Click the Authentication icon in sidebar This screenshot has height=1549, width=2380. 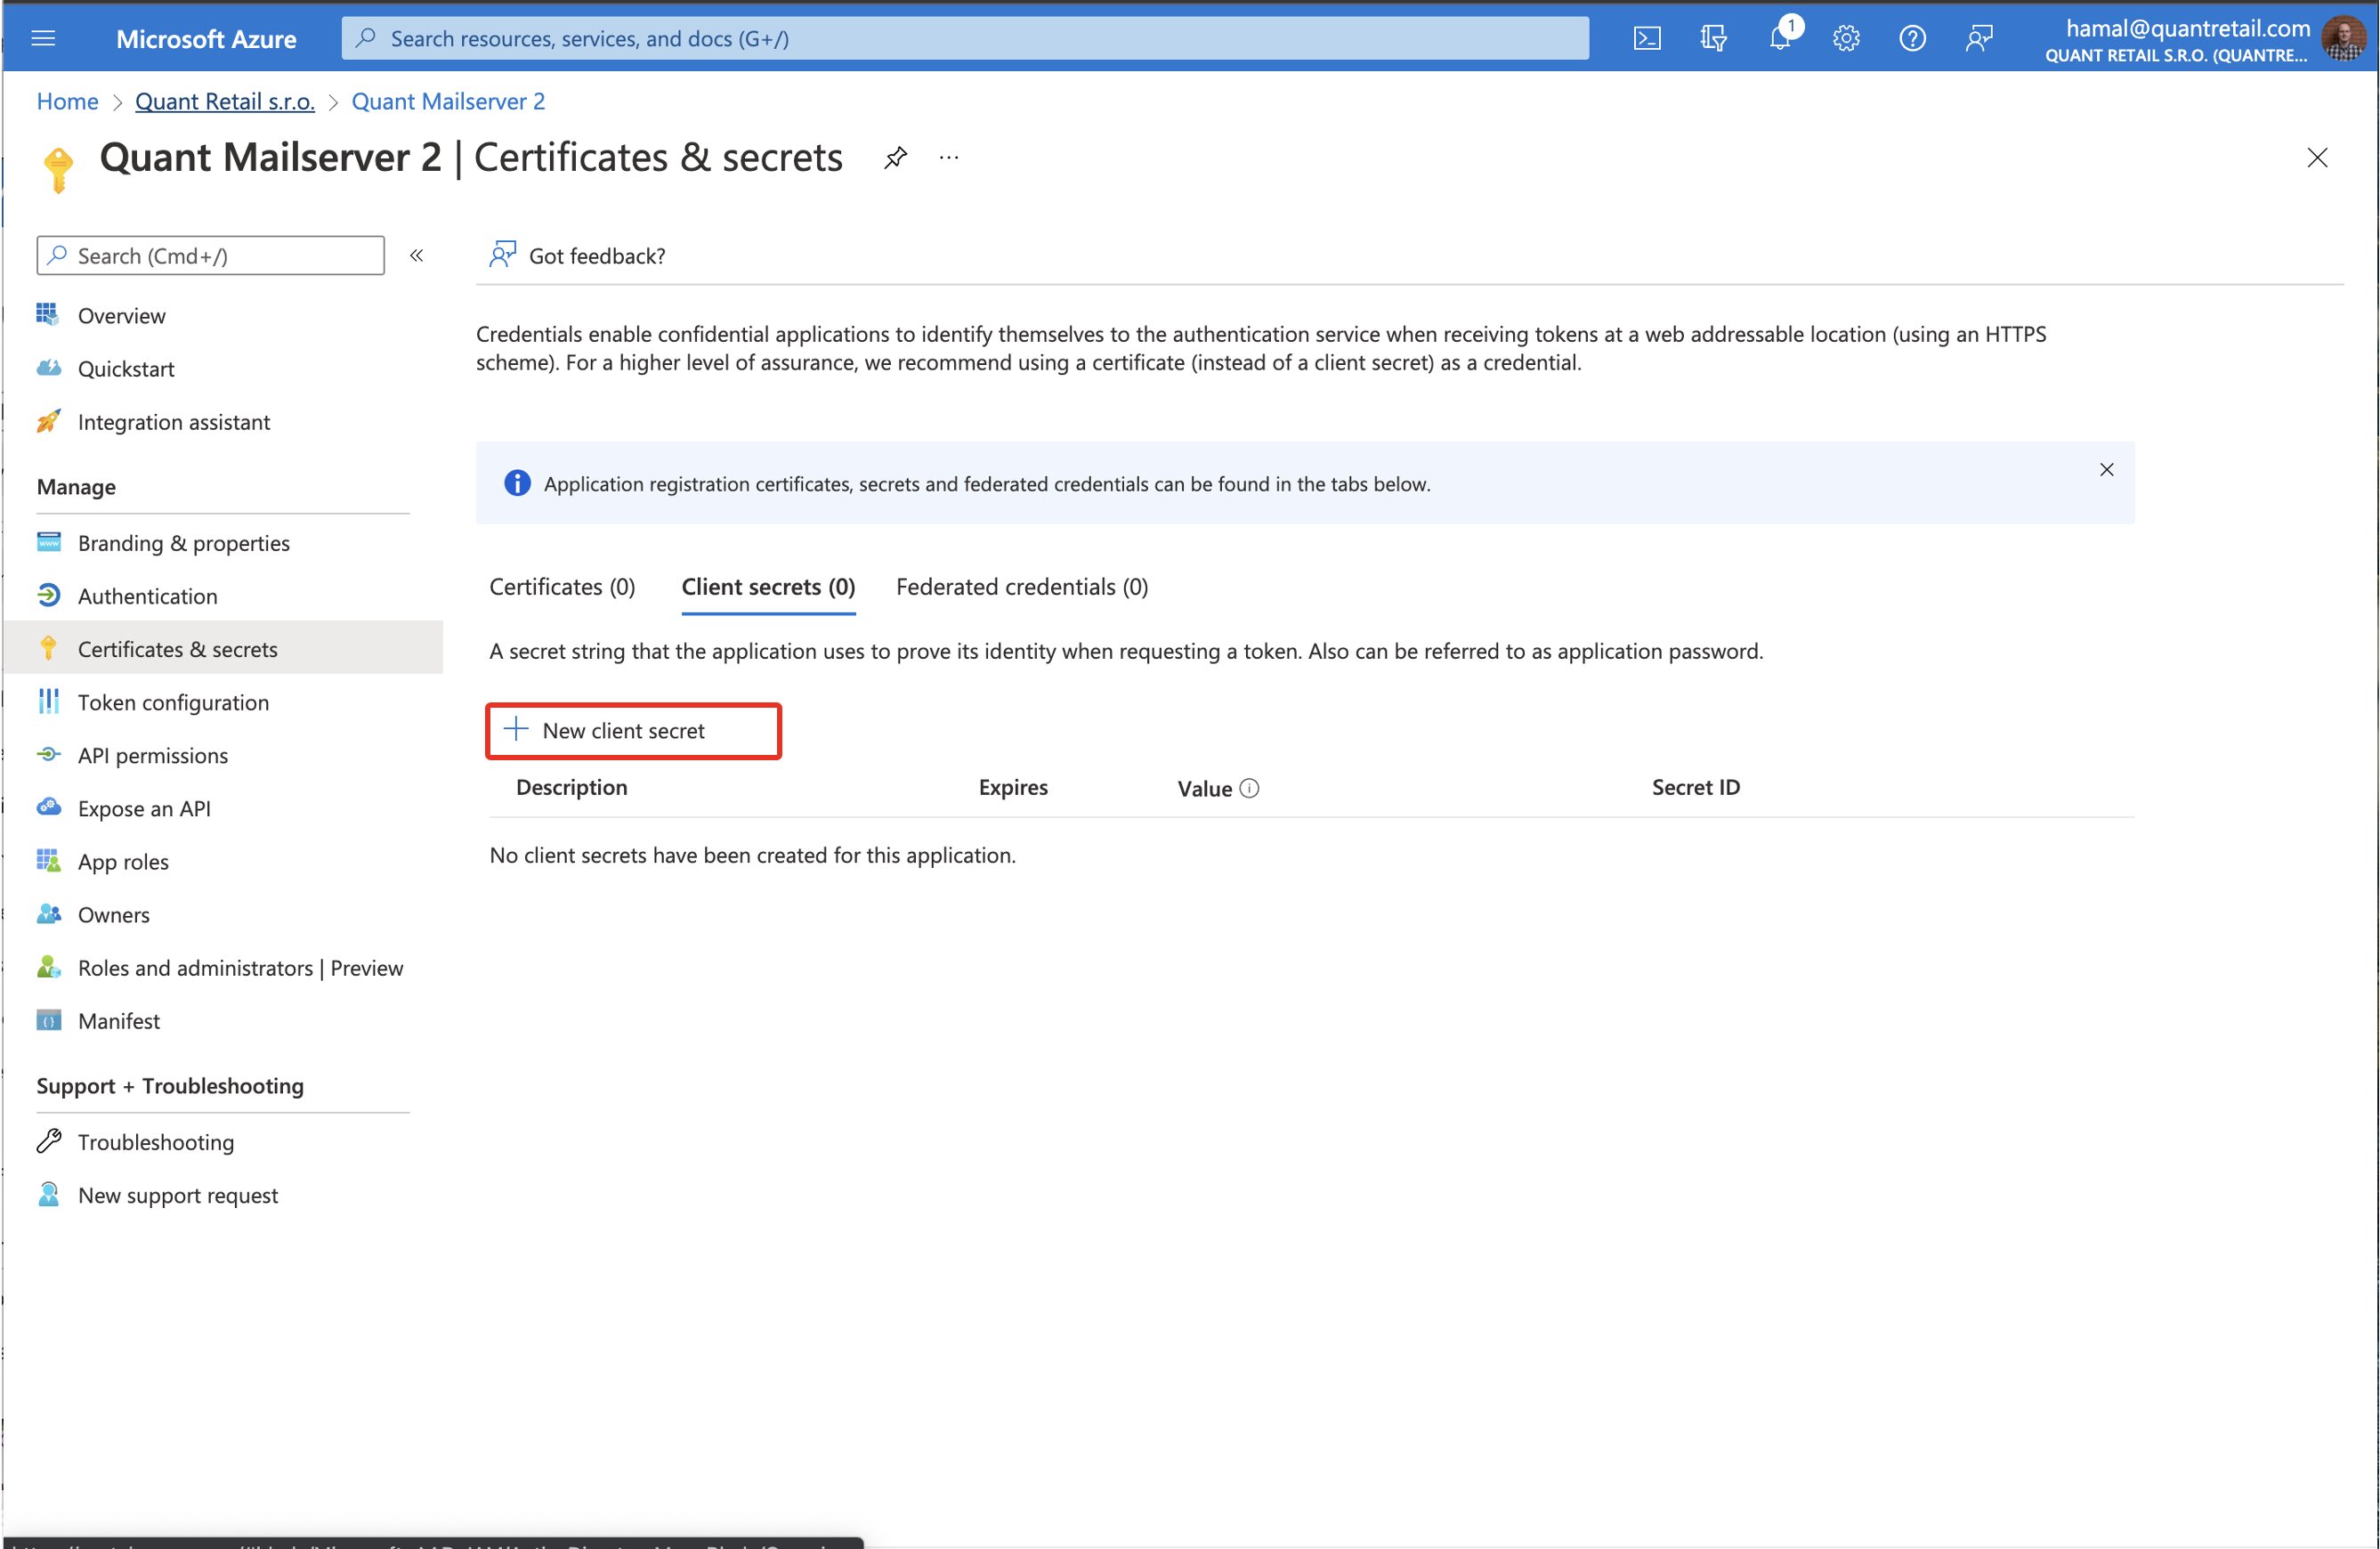[48, 595]
